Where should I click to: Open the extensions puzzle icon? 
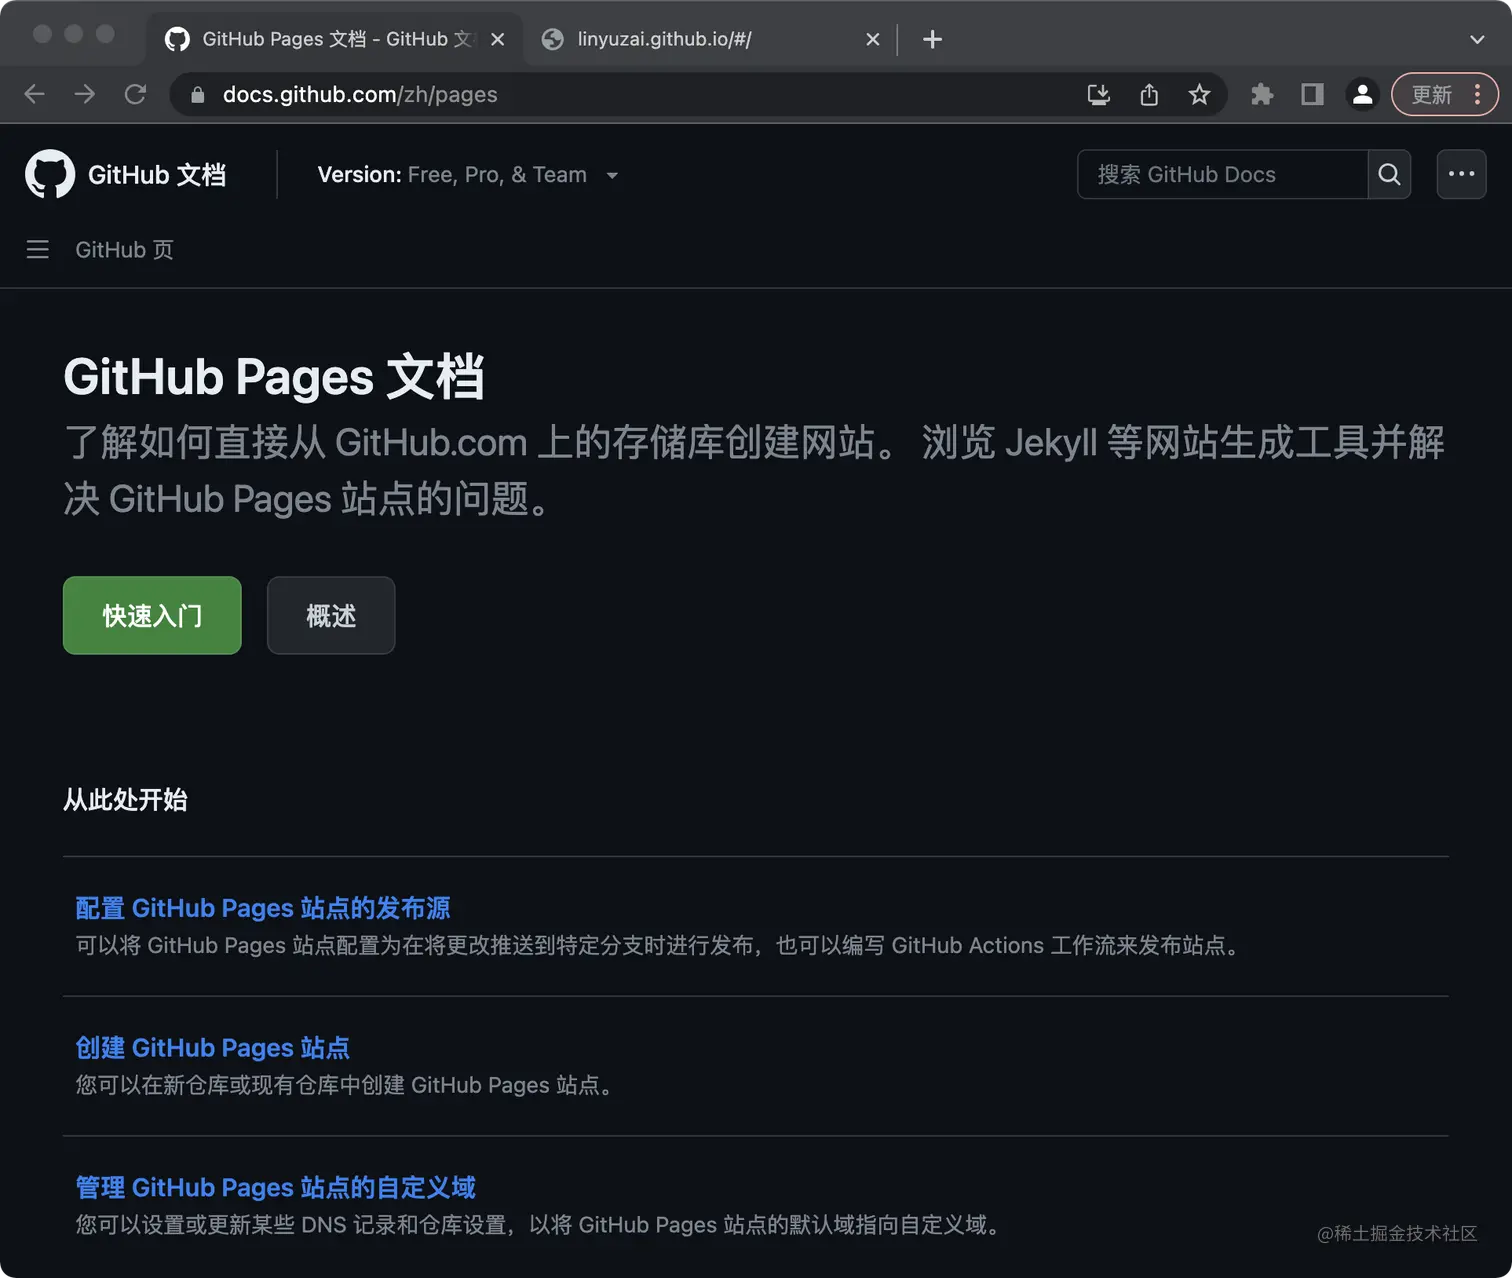pyautogui.click(x=1262, y=95)
